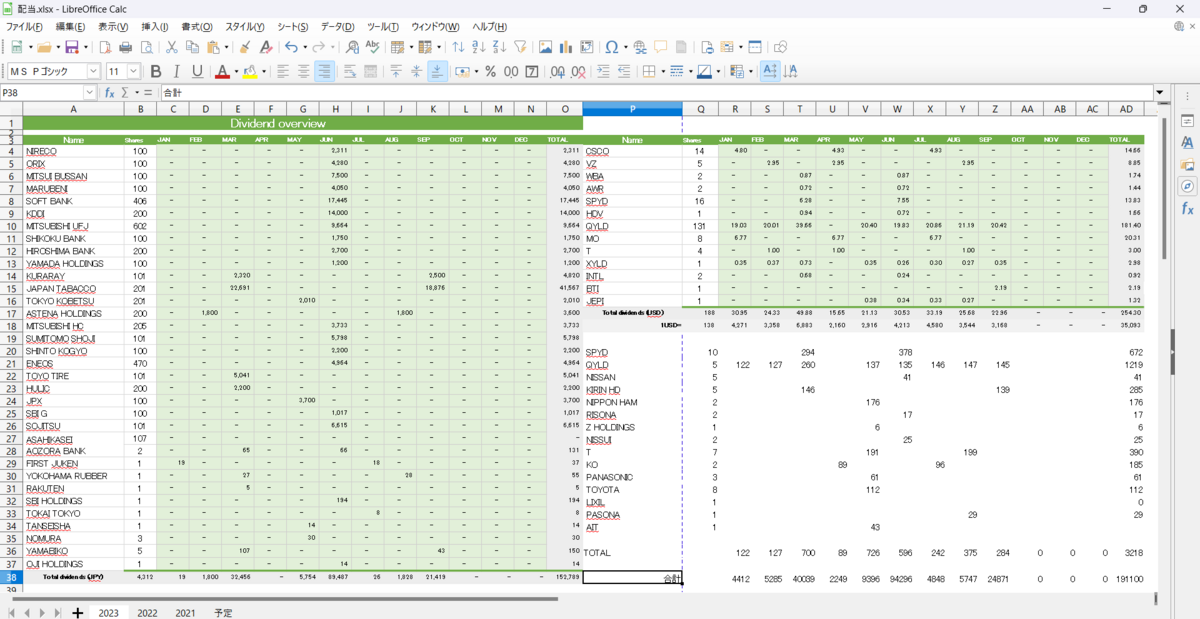Expand the Background Color dropdown arrow
1200x619 pixels.
point(263,71)
